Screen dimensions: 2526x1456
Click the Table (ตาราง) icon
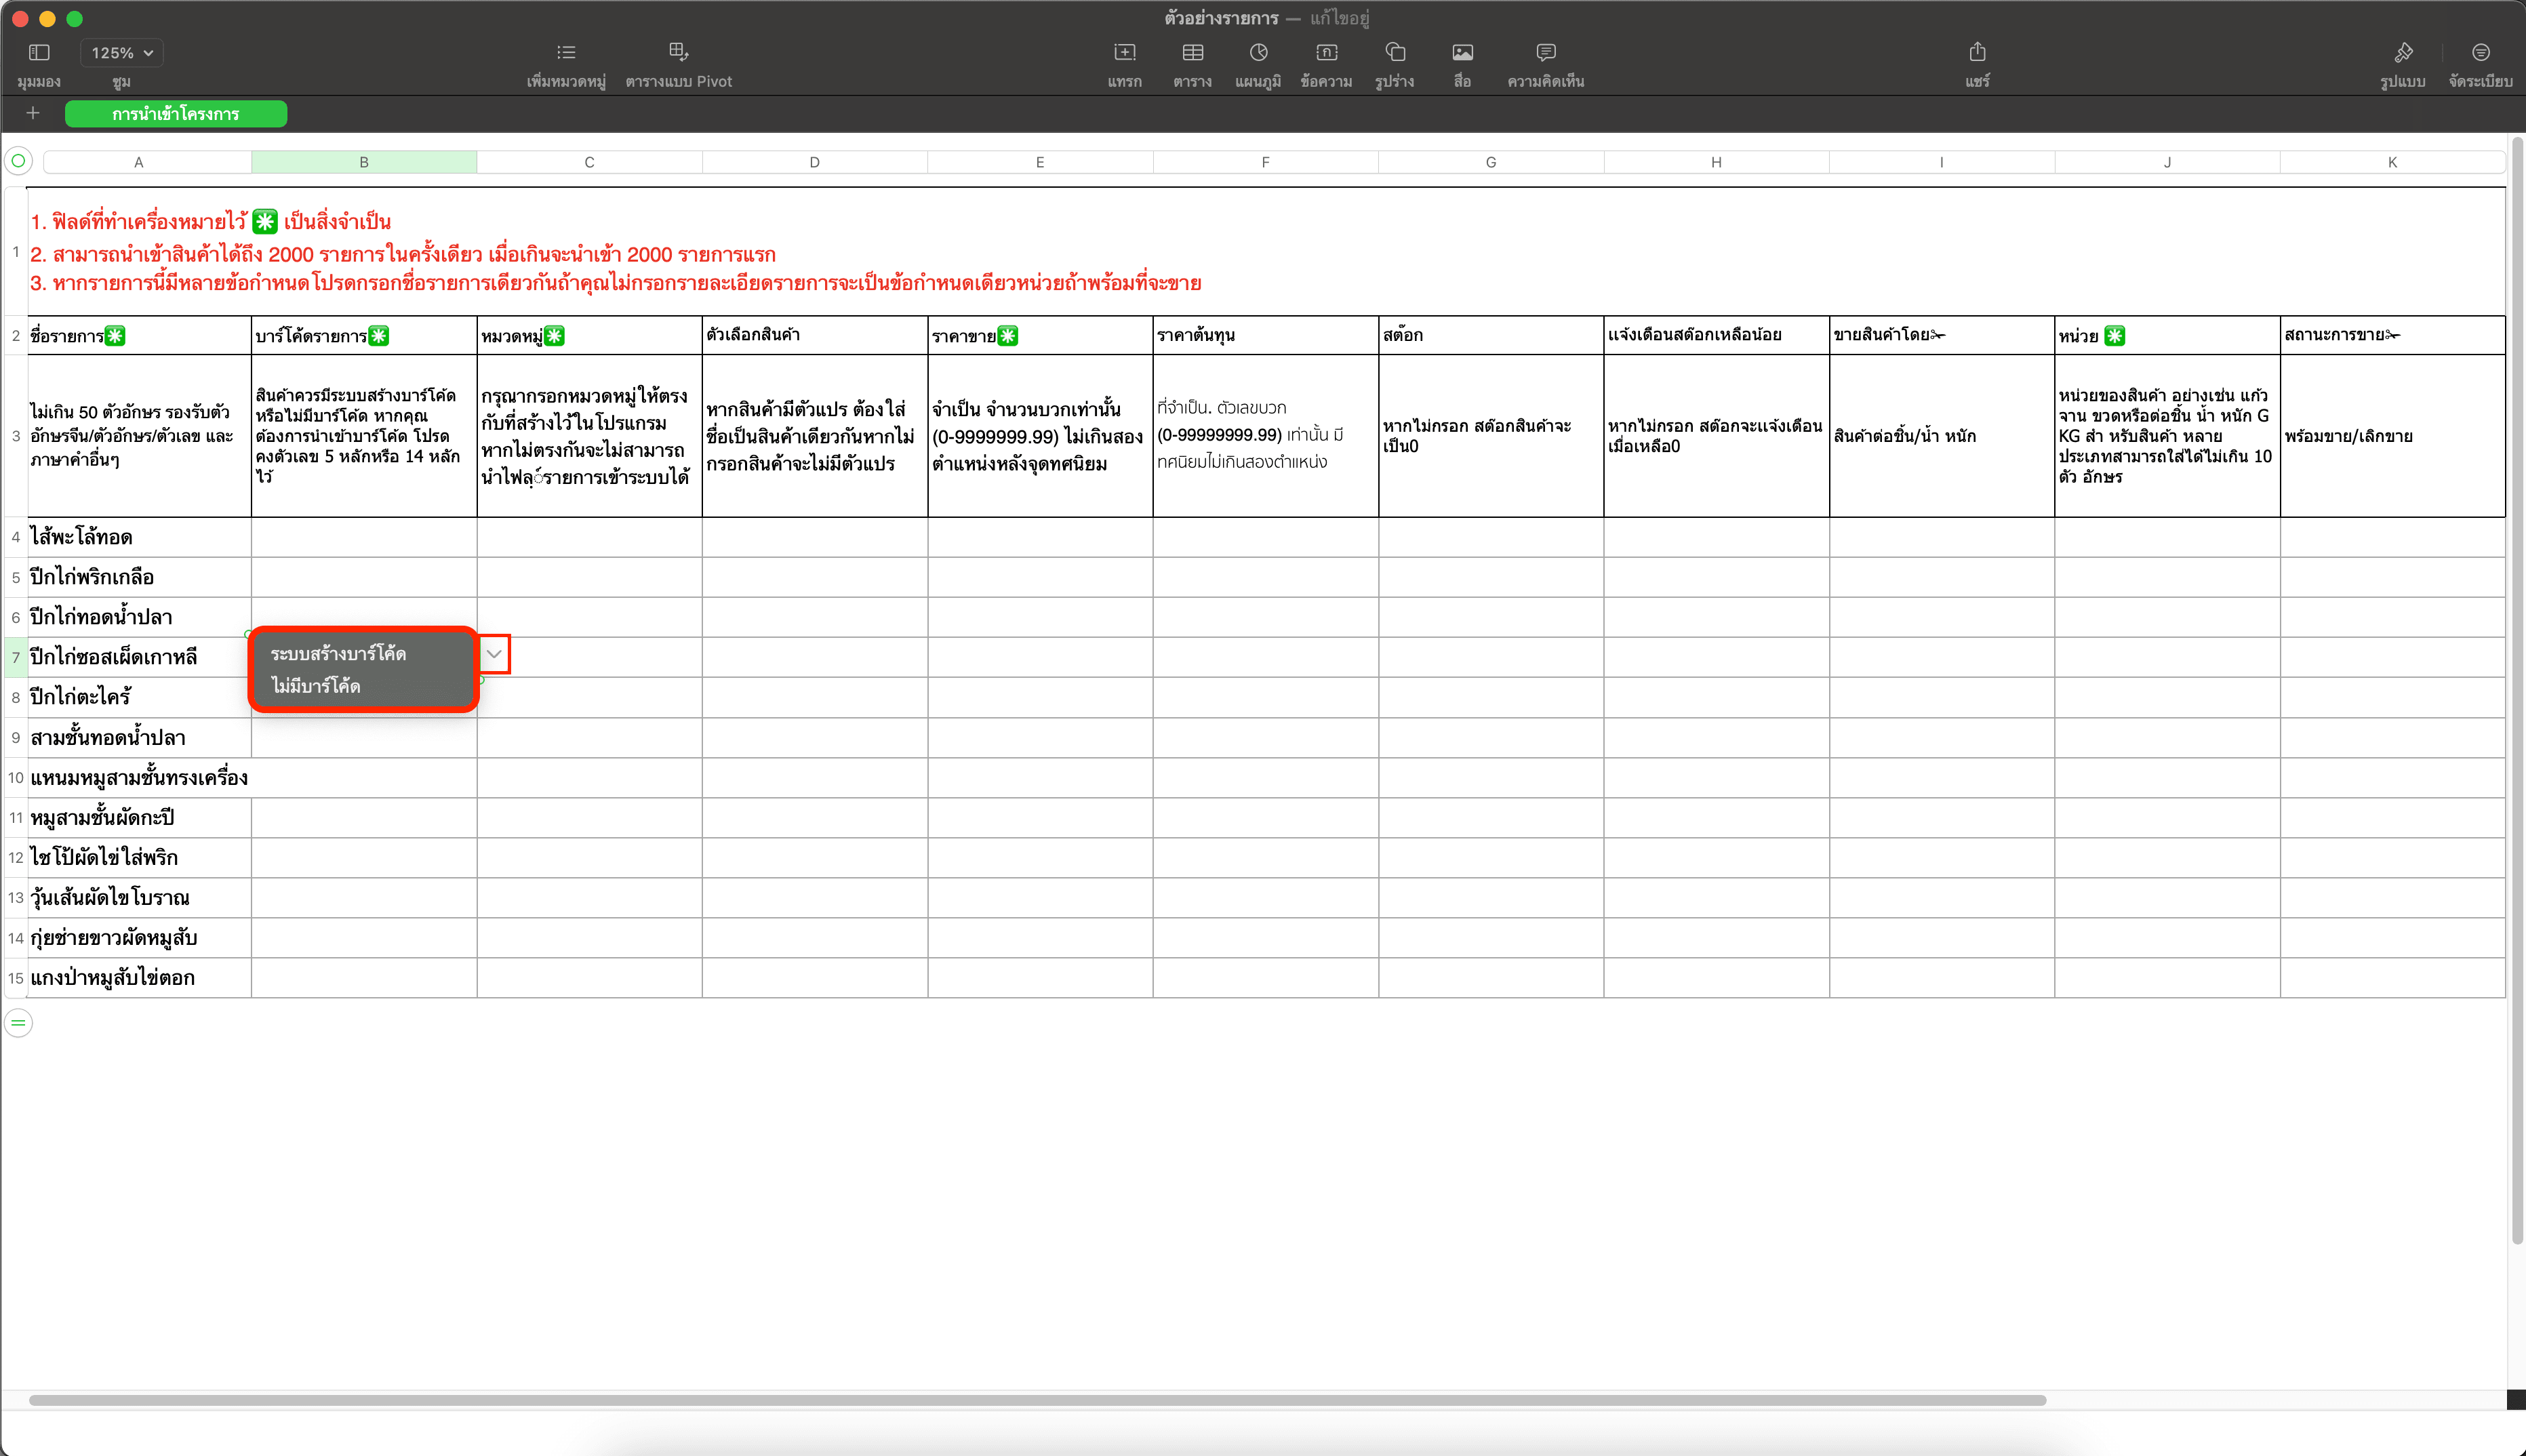1192,52
